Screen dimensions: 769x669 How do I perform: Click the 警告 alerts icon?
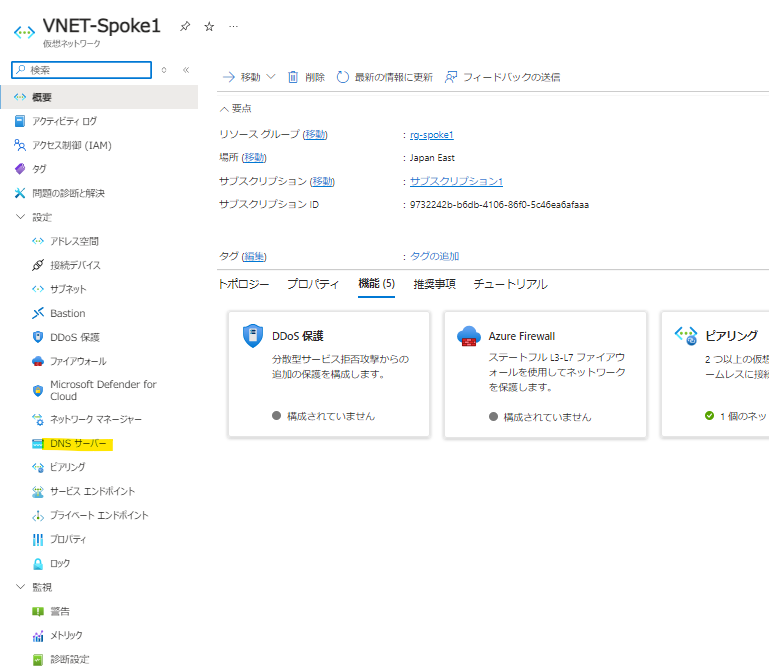[x=38, y=612]
